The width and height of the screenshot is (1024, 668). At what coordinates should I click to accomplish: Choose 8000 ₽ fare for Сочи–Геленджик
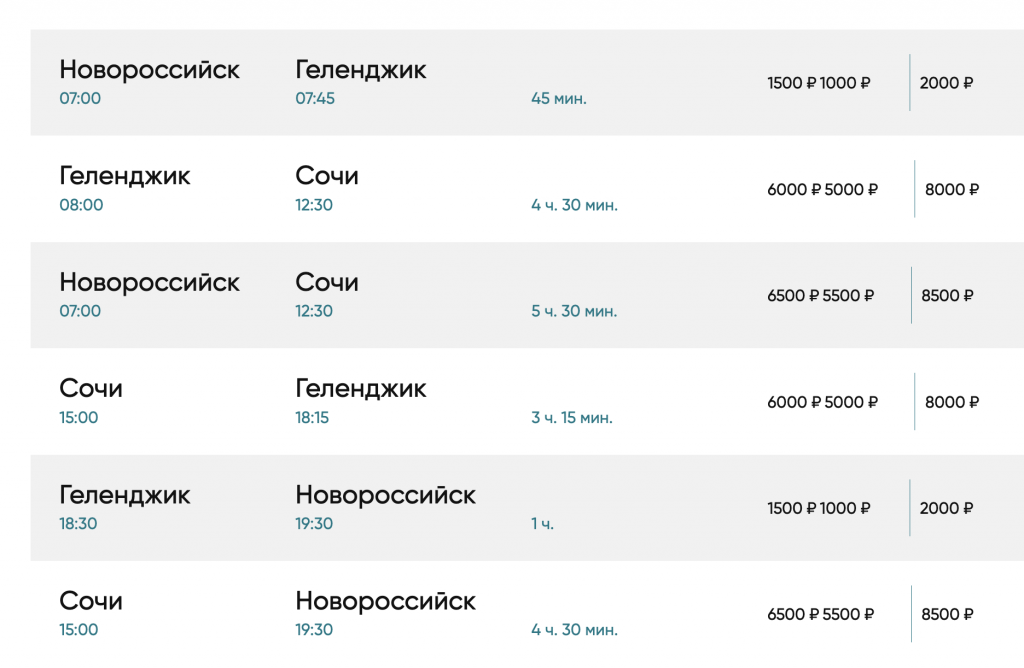pos(952,402)
